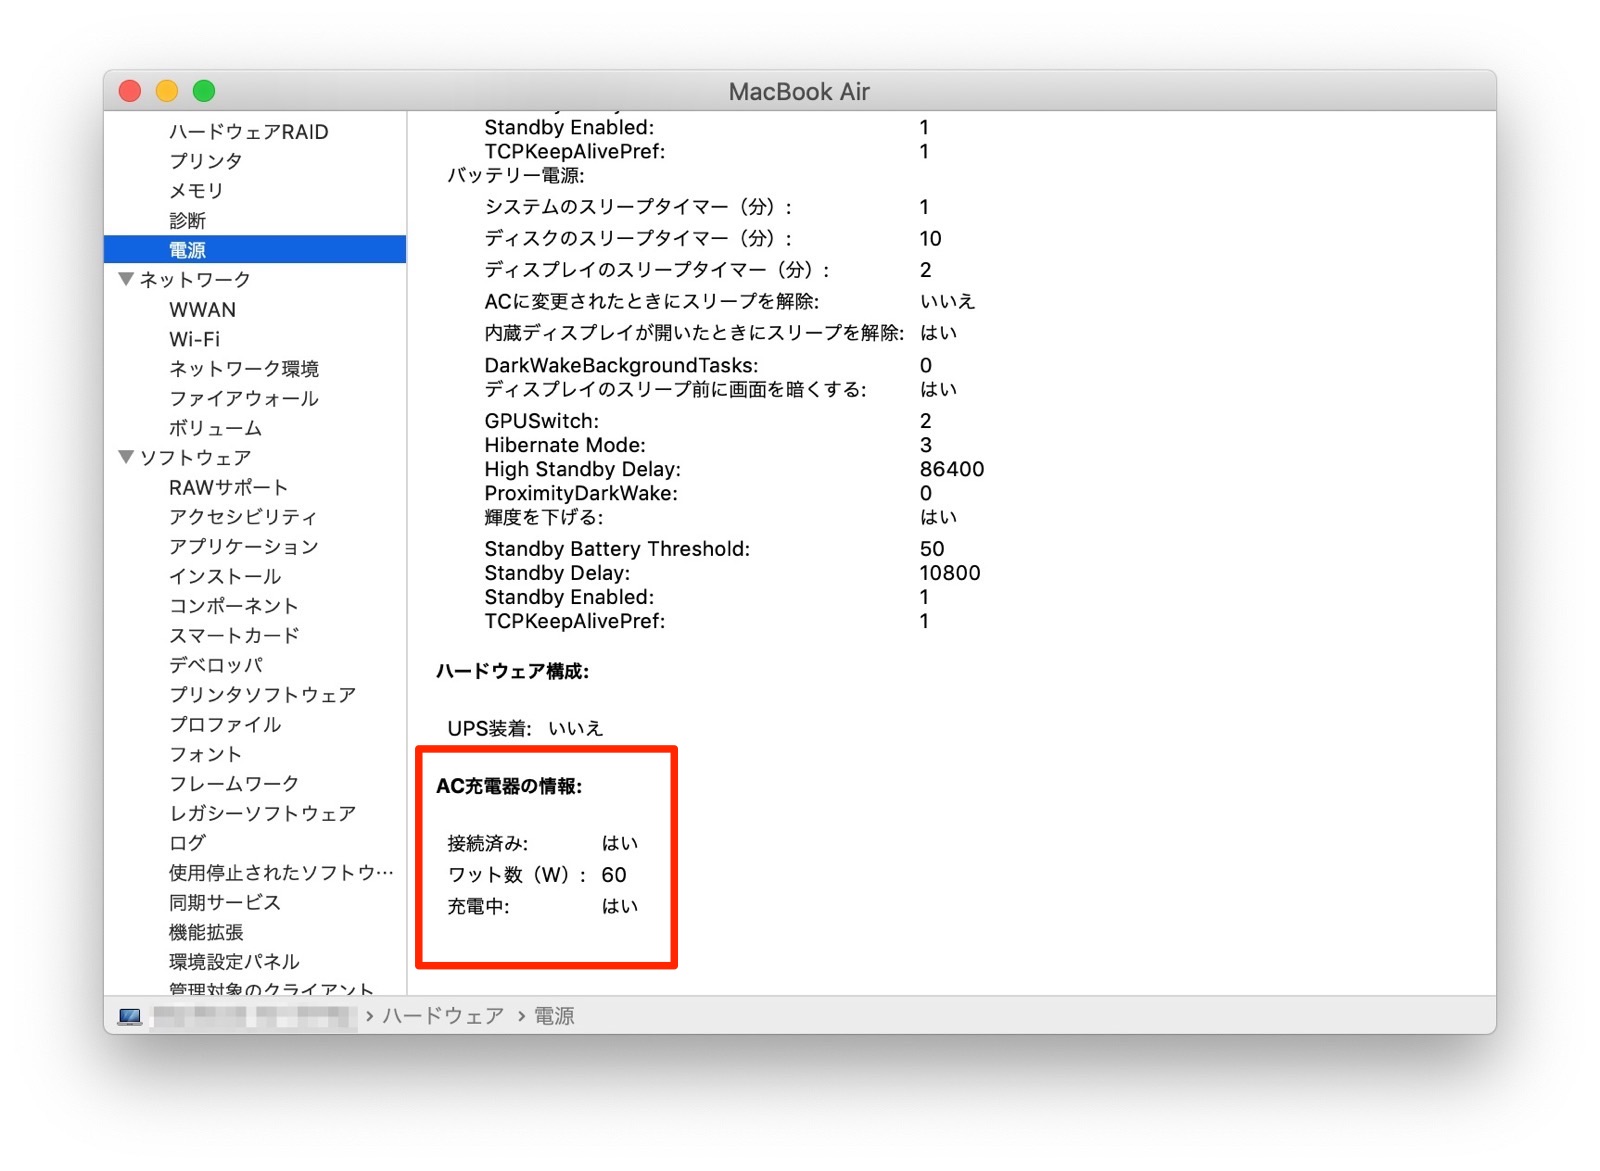Viewport: 1600px width, 1171px height.
Task: Collapse the ソフトウェア tree section
Action: point(126,457)
